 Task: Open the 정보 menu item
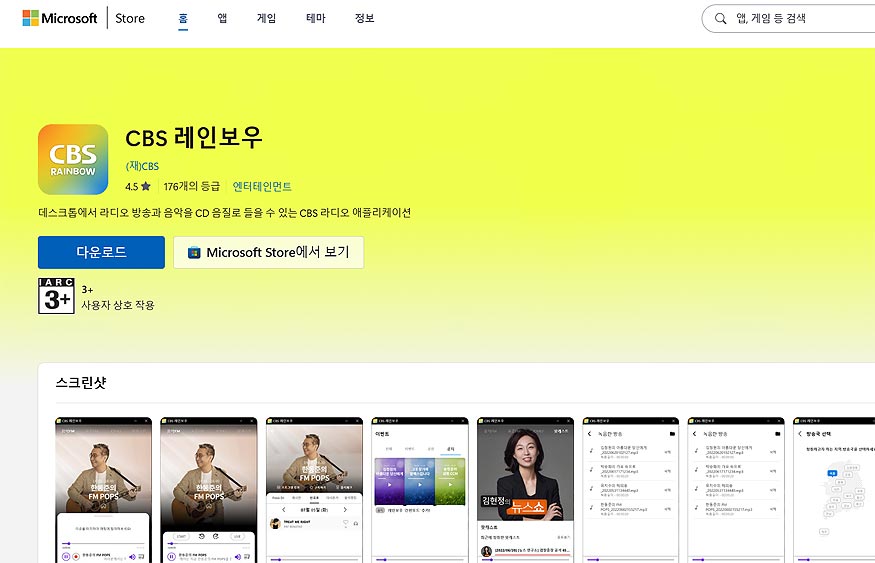(x=364, y=18)
